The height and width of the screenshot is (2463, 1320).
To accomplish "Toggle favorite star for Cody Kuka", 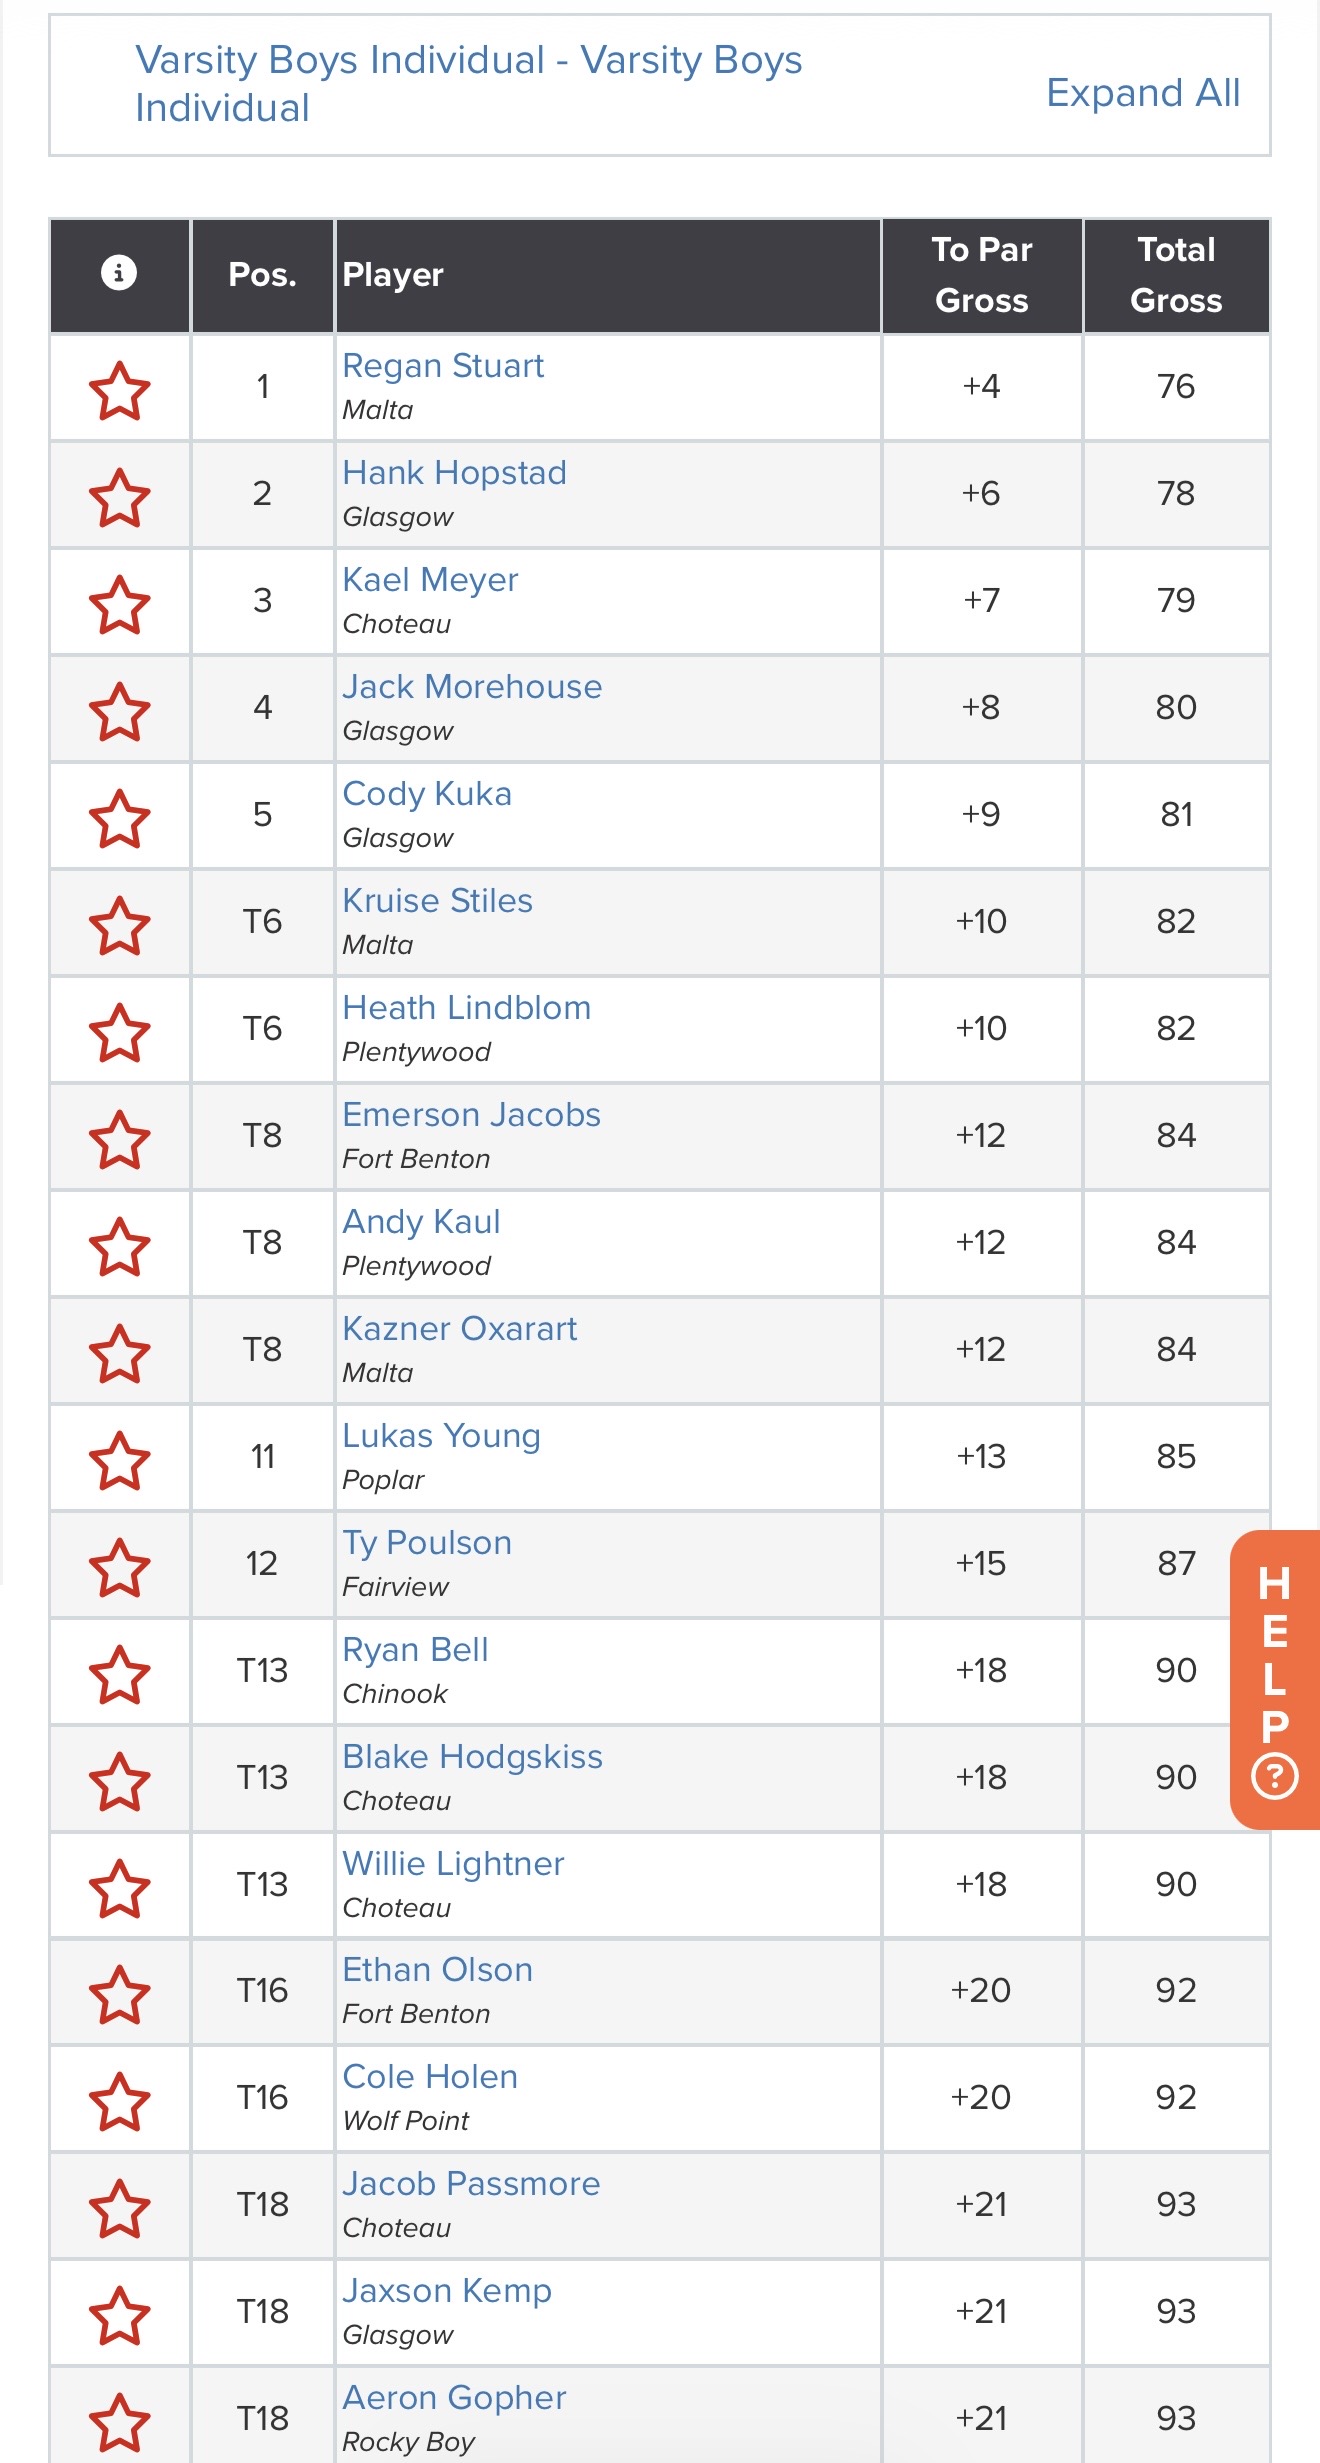I will [120, 818].
